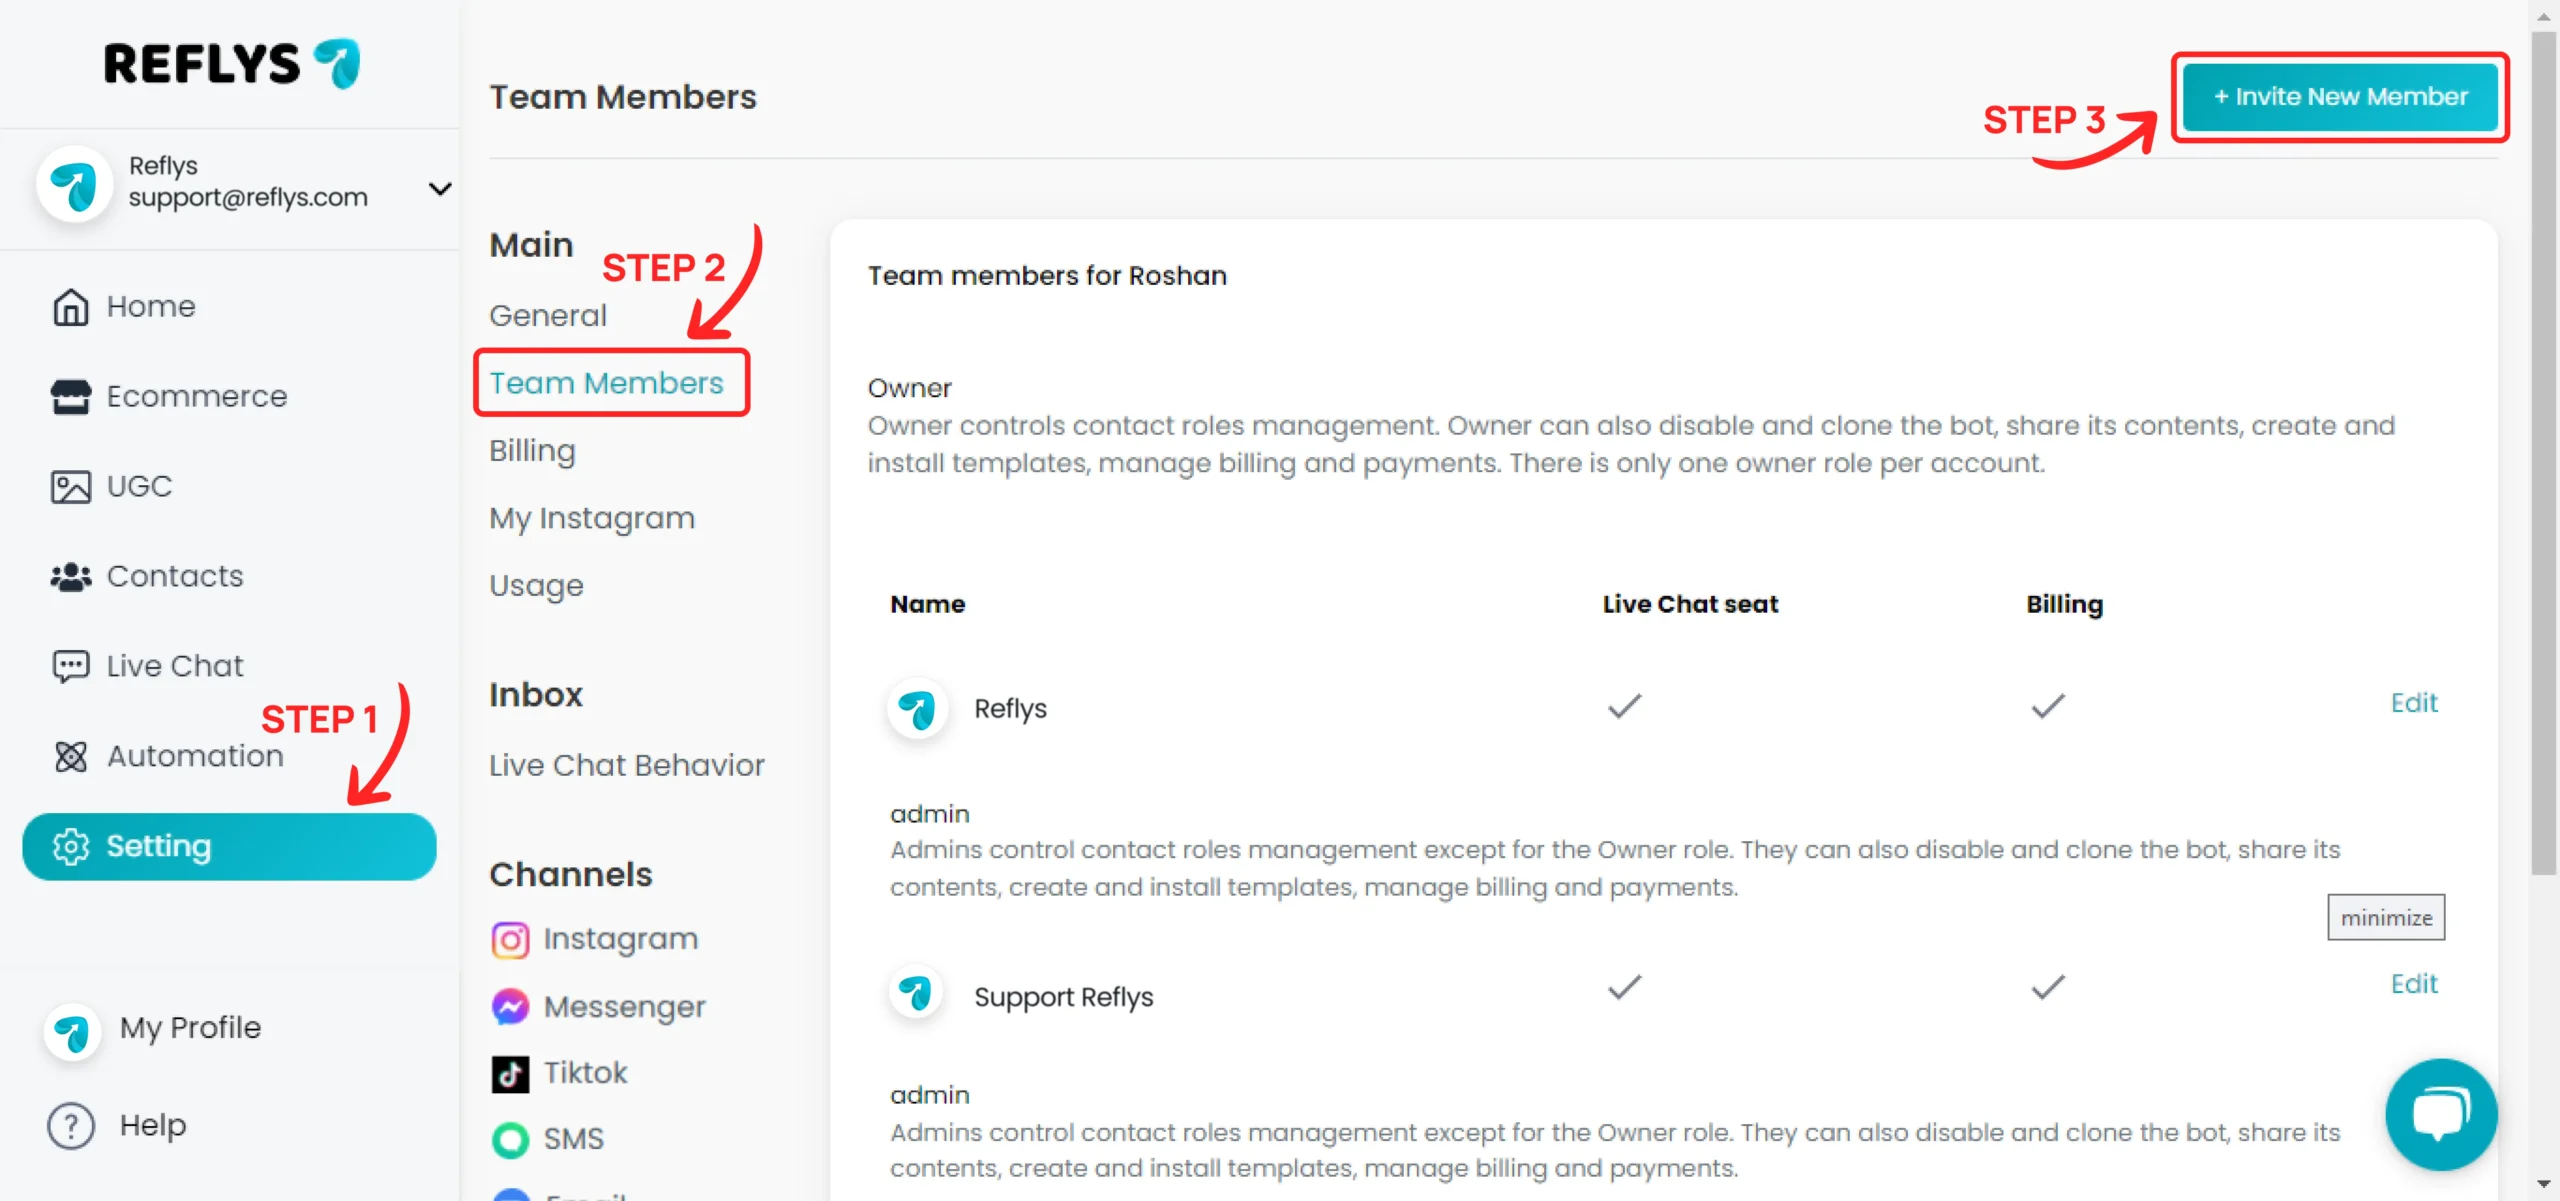Select the Setting menu item
The image size is (2560, 1201).
click(x=229, y=847)
